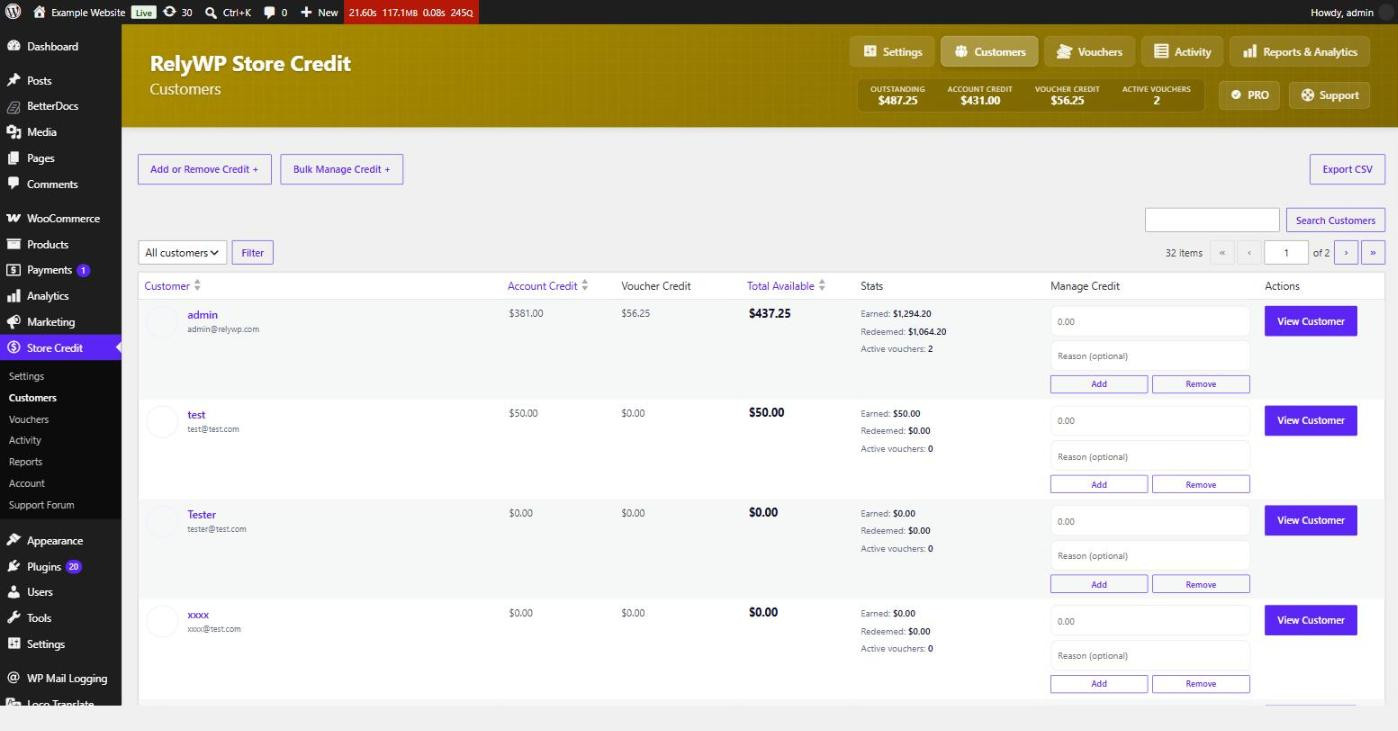This screenshot has width=1398, height=731.
Task: View Customer for admin row
Action: pyautogui.click(x=1311, y=321)
